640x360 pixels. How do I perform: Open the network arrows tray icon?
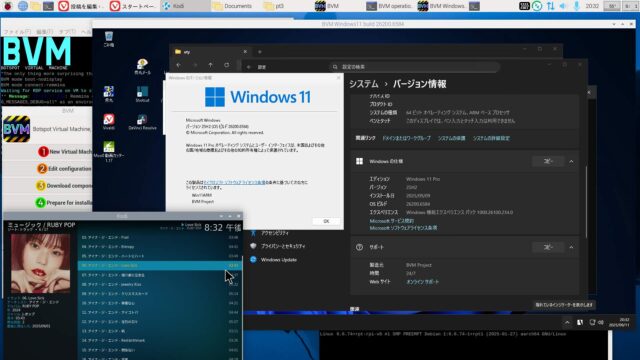point(550,6)
